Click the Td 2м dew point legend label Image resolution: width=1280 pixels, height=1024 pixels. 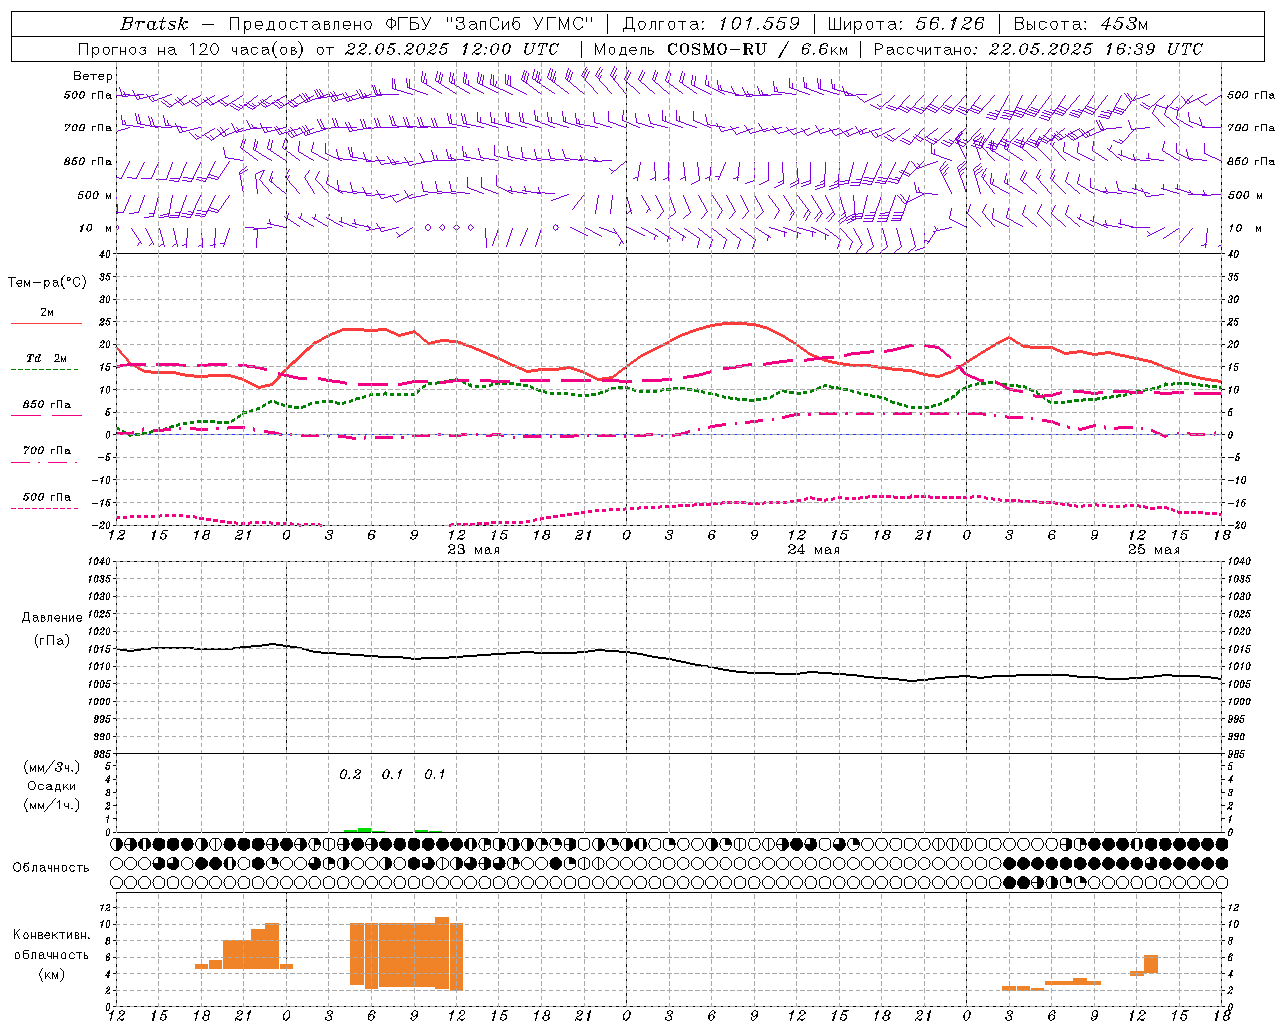[x=46, y=358]
